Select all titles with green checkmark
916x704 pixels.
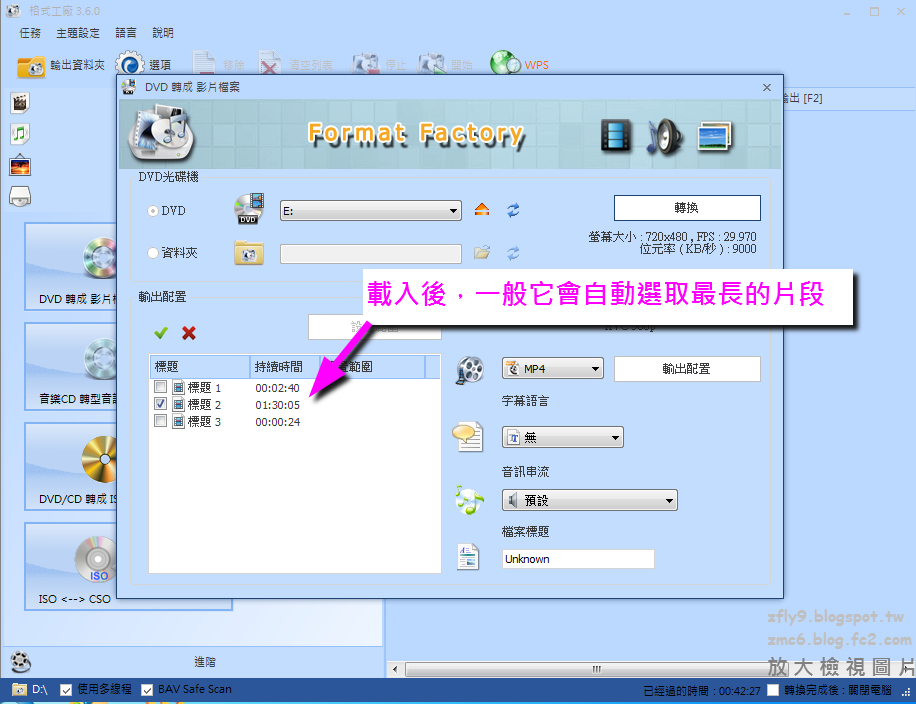[x=161, y=333]
